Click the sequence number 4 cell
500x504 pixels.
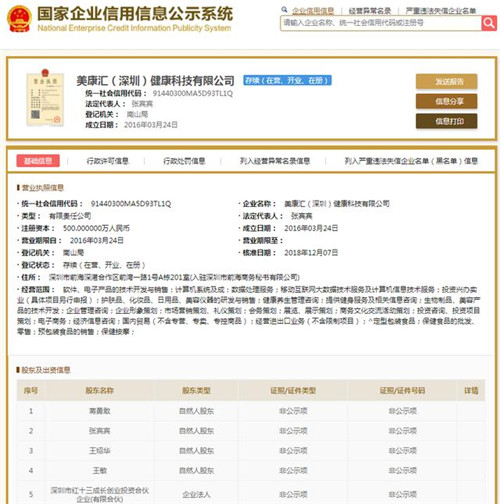click(31, 471)
